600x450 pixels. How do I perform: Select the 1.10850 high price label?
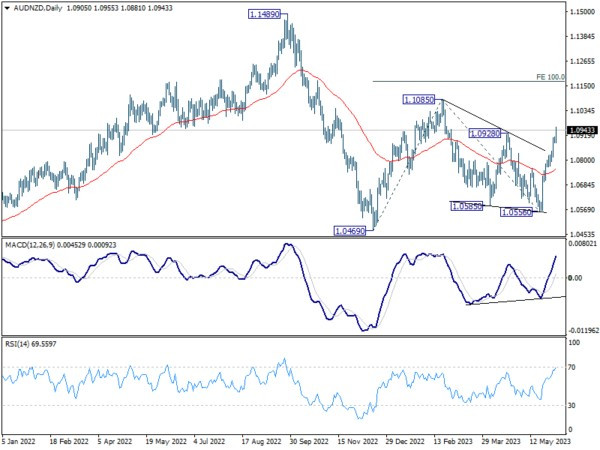[x=419, y=100]
